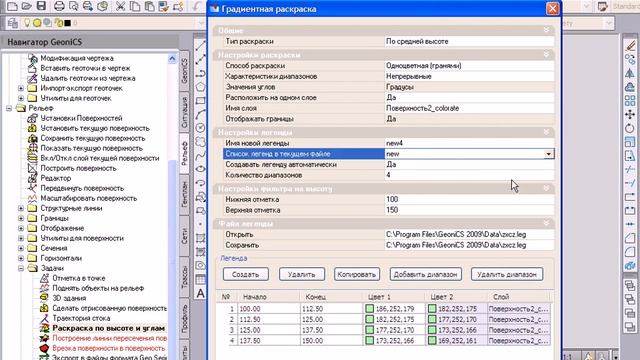Click the Paste clipboard icon
This screenshot has width=640, height=360.
(x=149, y=6)
